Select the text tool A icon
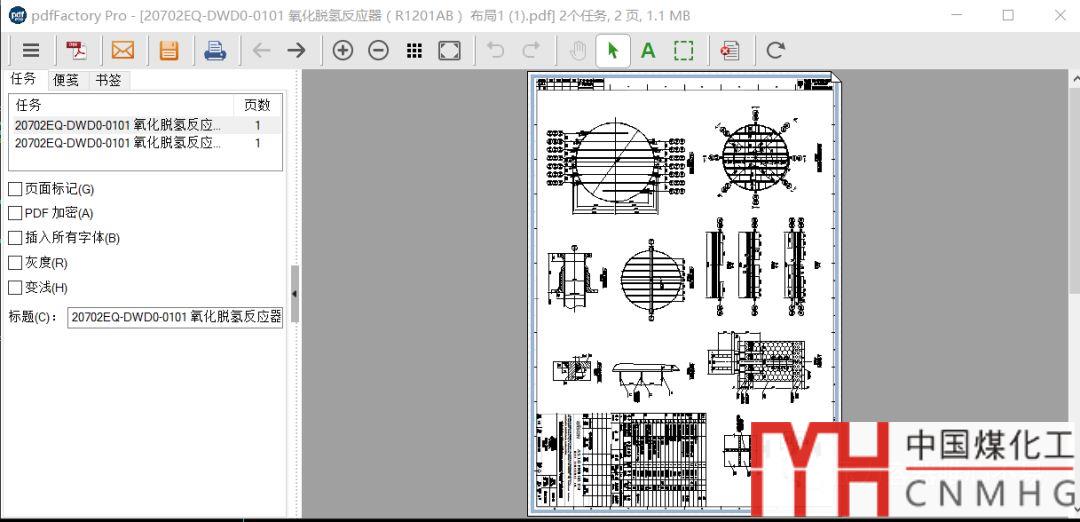 pyautogui.click(x=648, y=50)
